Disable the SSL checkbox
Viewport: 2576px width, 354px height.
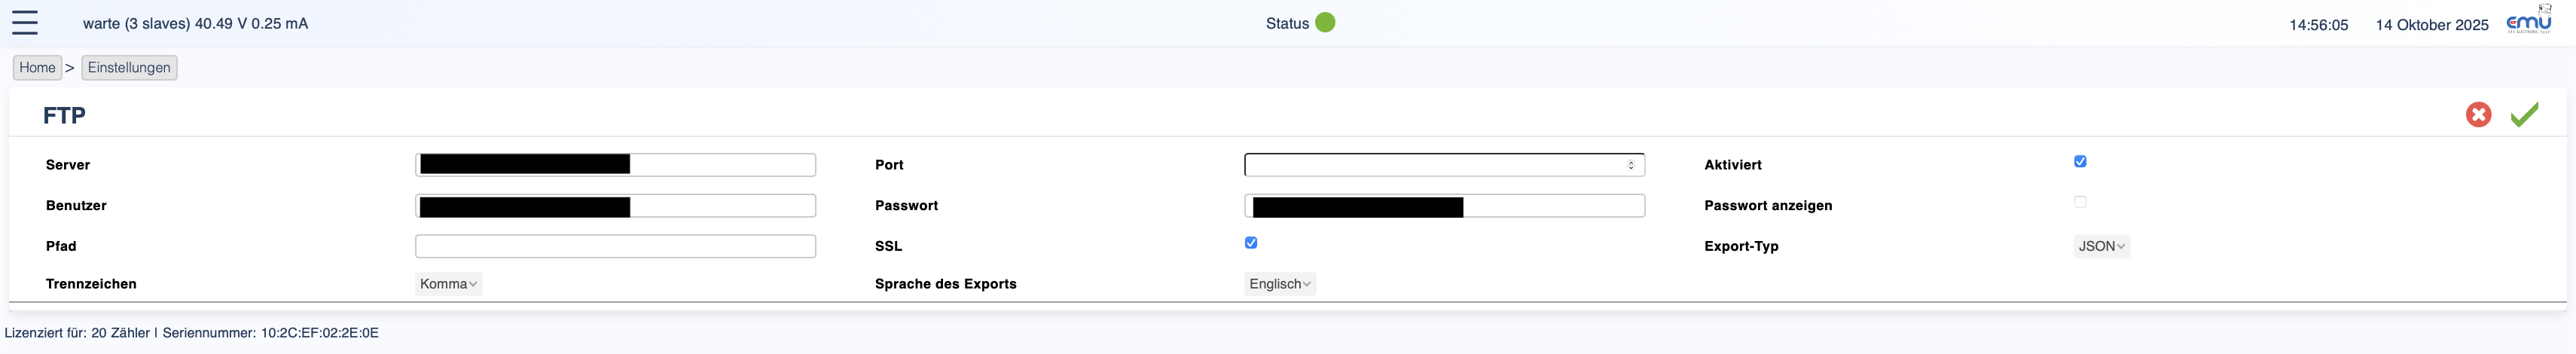pyautogui.click(x=1251, y=243)
